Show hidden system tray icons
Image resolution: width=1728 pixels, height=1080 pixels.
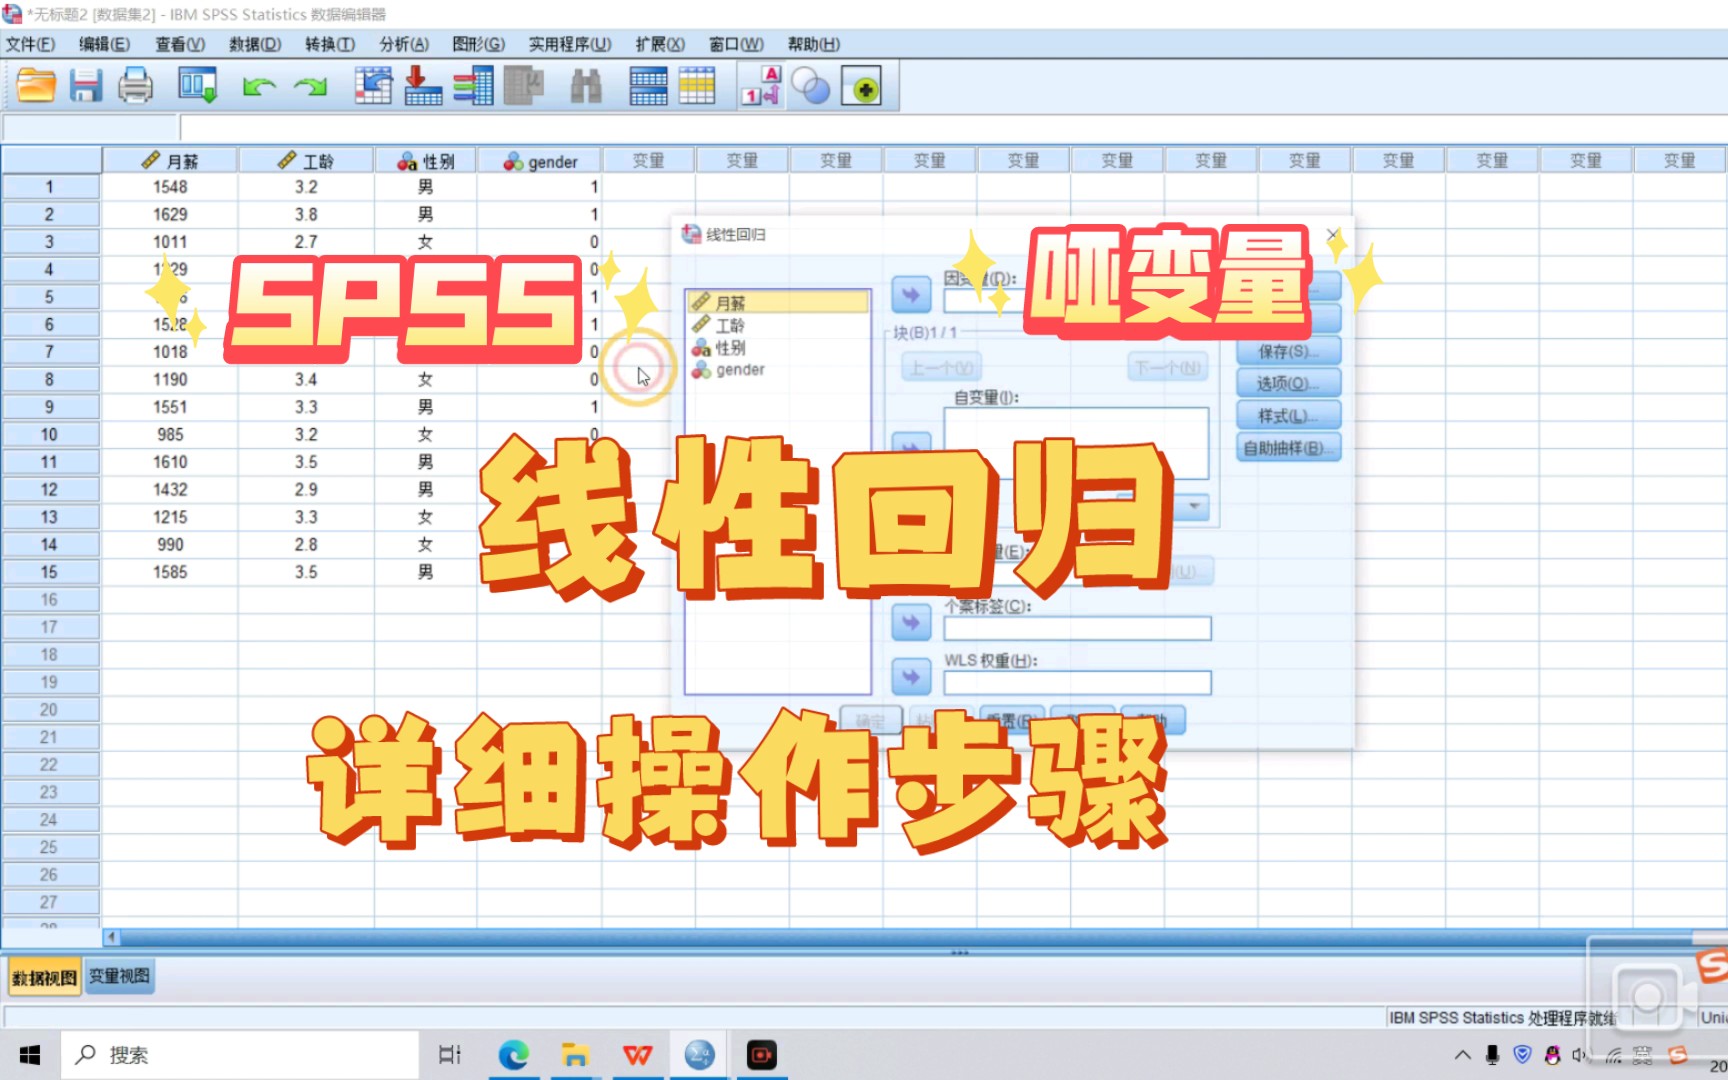point(1462,1055)
